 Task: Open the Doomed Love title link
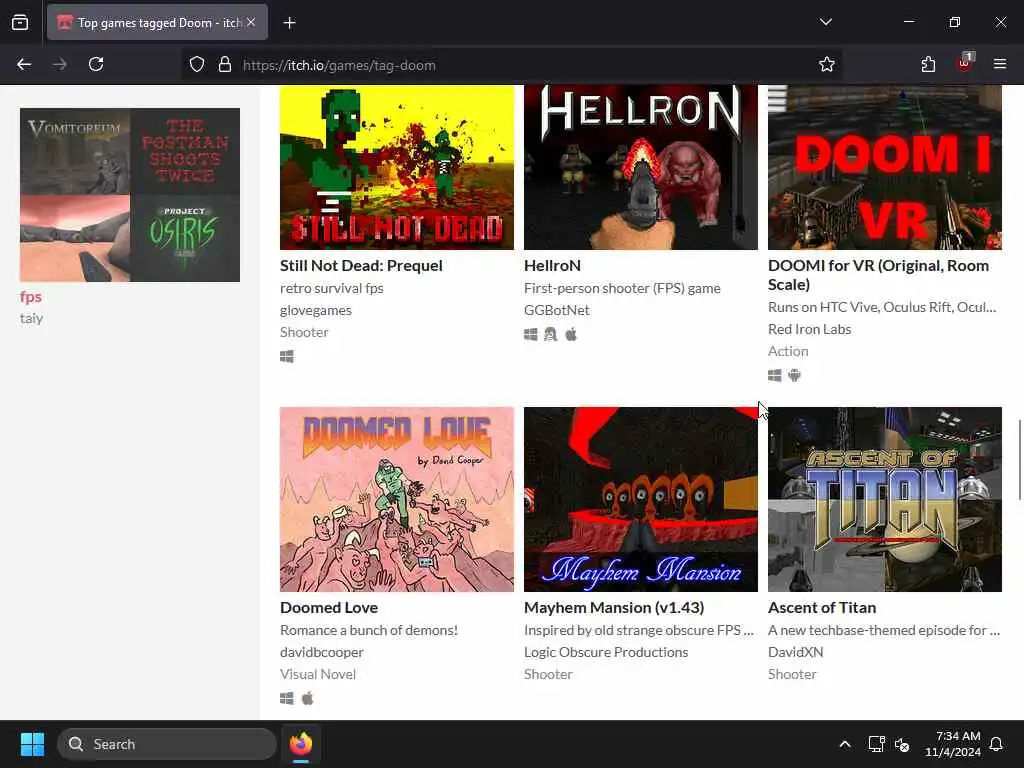pyautogui.click(x=329, y=607)
